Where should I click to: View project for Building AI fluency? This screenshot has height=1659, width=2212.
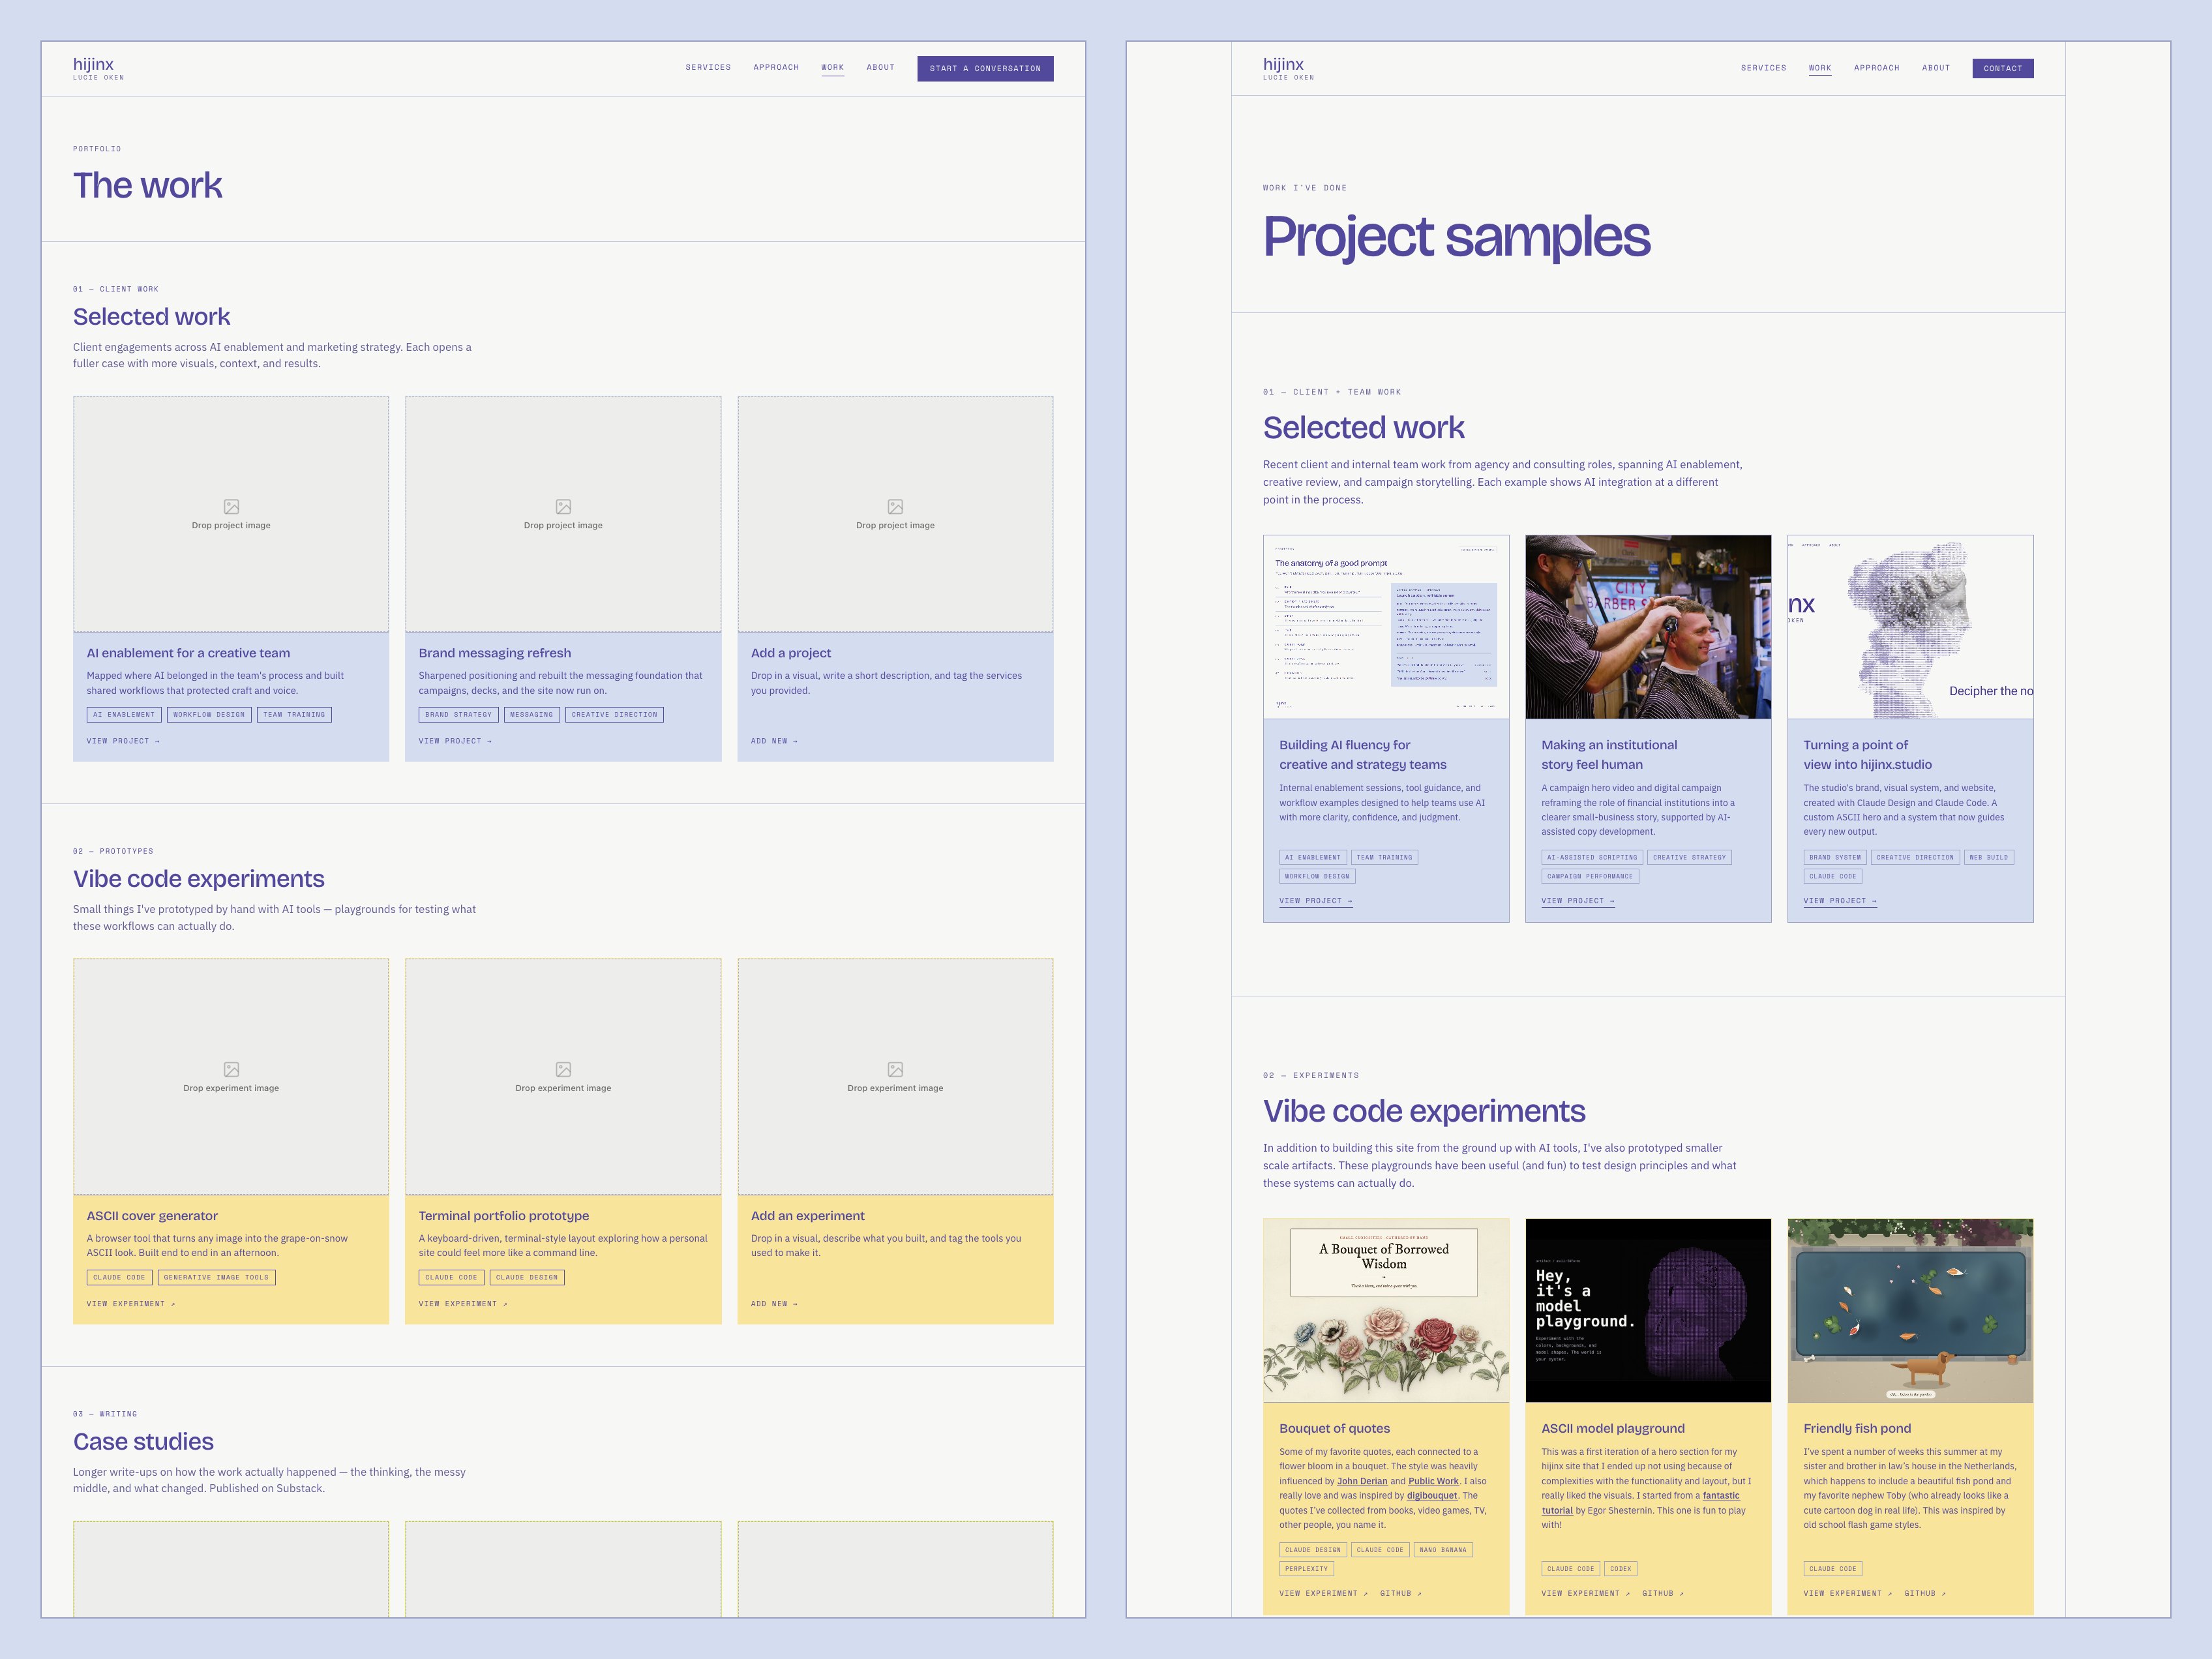(1316, 901)
